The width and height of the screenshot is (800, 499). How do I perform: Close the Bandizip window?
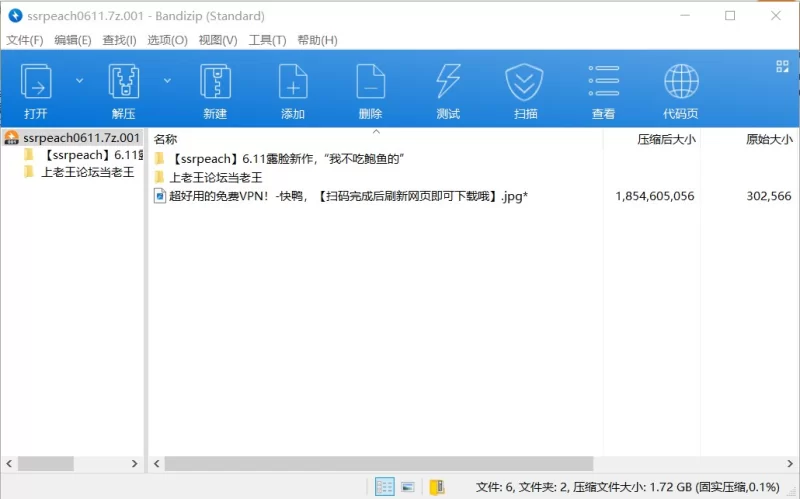click(x=776, y=16)
